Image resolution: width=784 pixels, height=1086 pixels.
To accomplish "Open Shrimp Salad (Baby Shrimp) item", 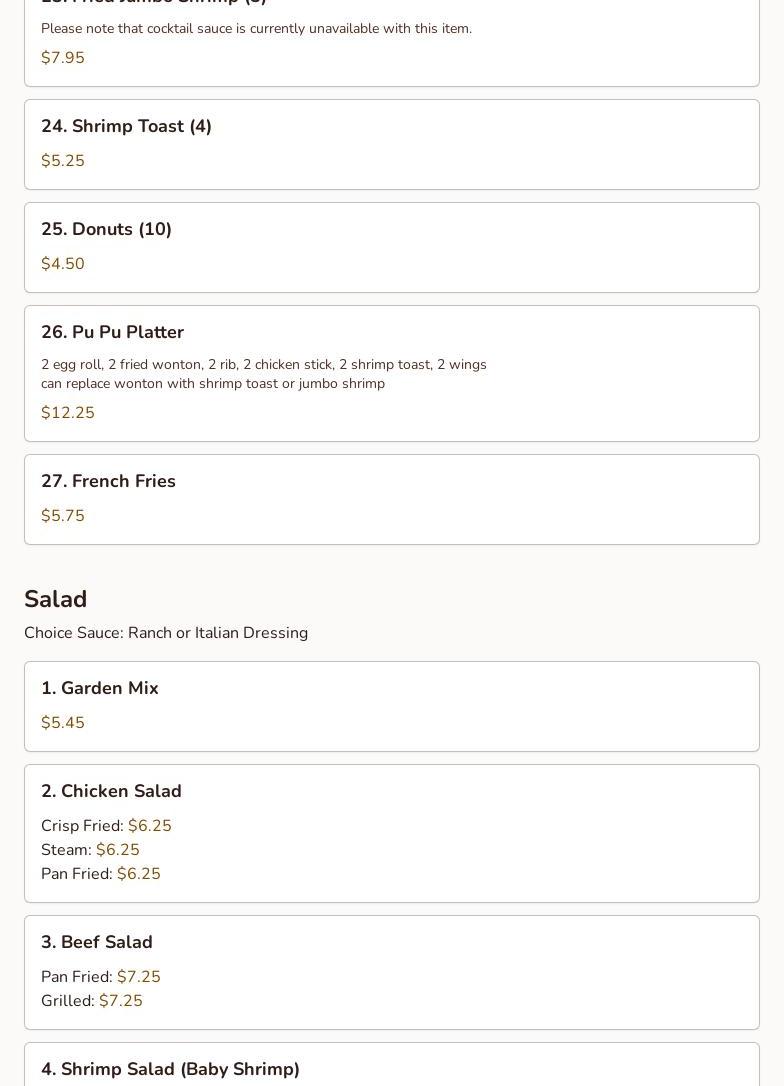I will tap(170, 1070).
